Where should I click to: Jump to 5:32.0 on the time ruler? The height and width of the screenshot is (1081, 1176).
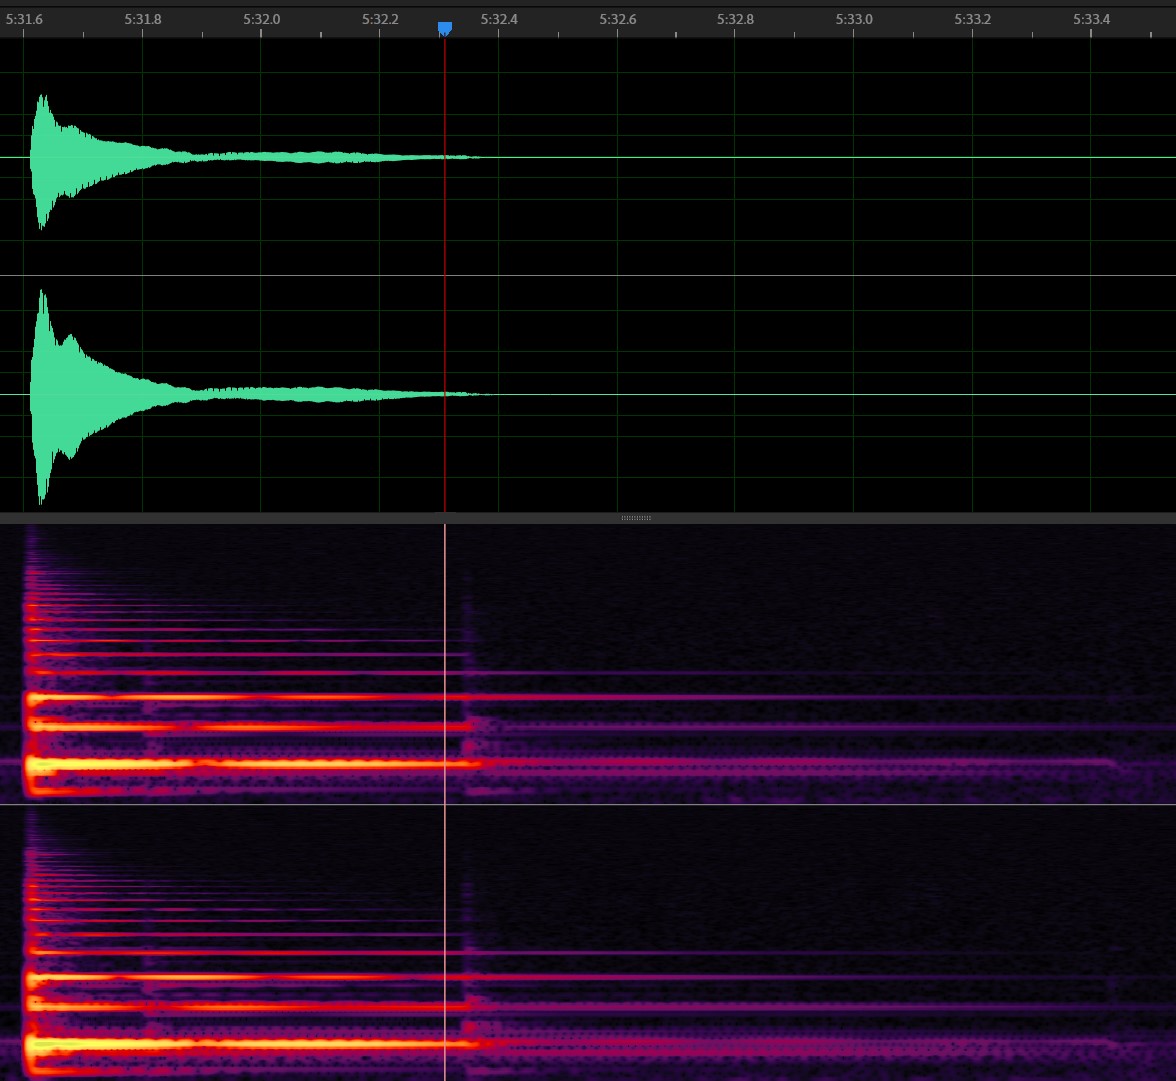coord(261,19)
